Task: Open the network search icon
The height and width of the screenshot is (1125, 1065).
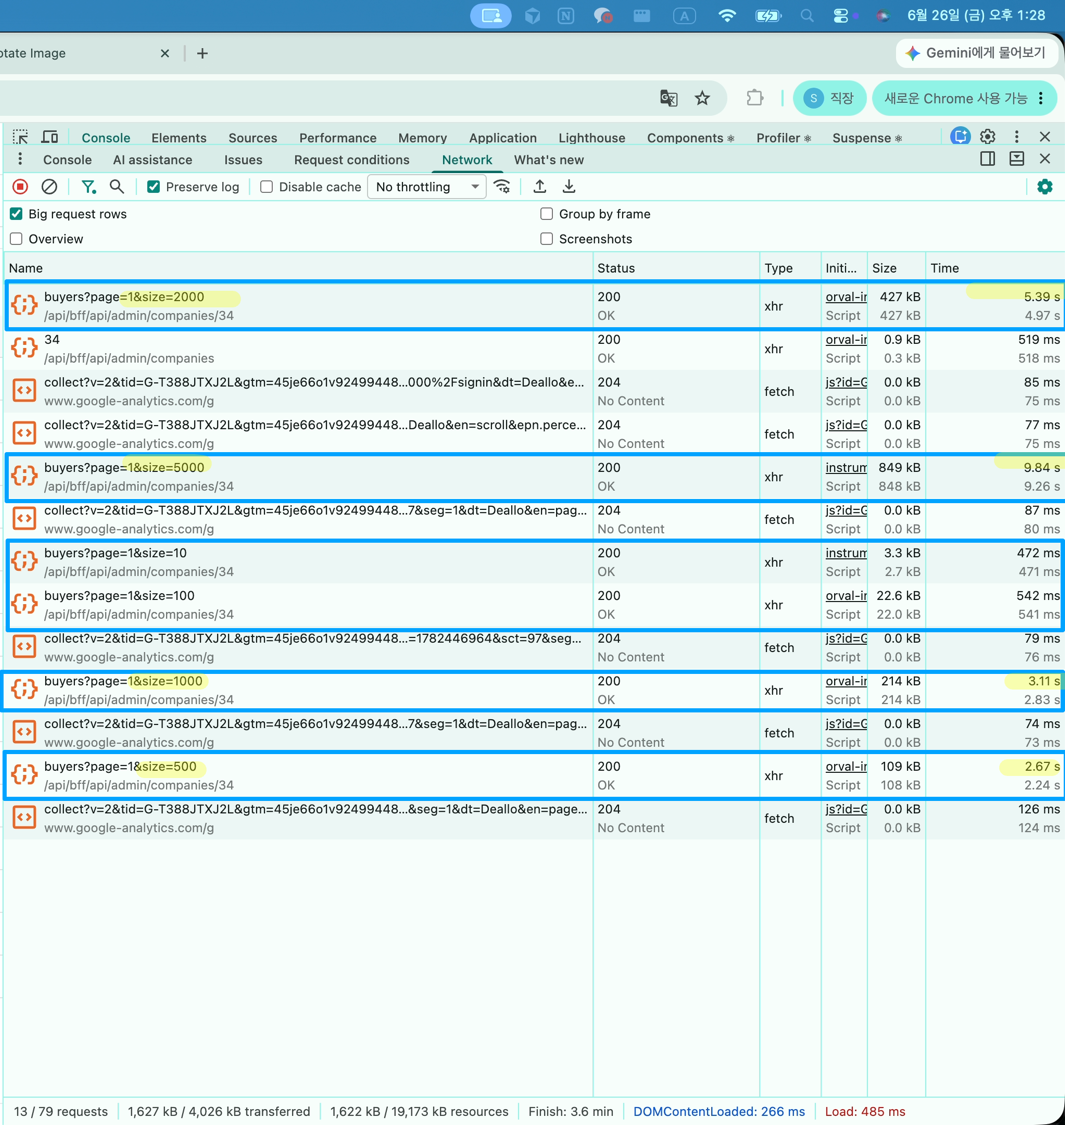Action: point(116,187)
